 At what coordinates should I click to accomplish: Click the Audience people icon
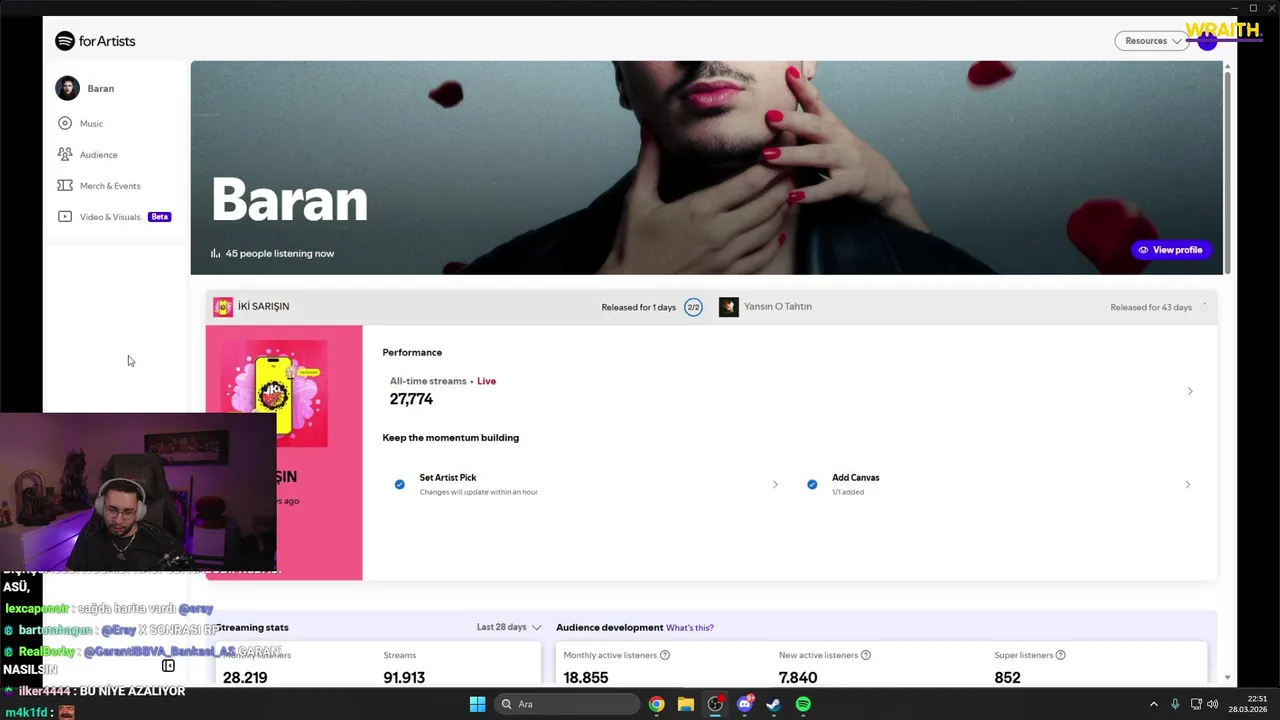click(65, 154)
